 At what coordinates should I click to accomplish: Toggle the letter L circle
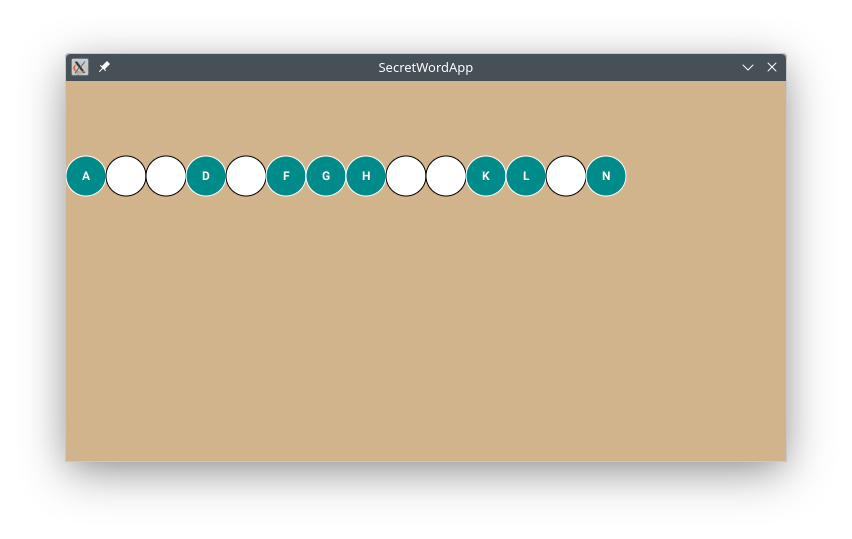click(x=526, y=176)
